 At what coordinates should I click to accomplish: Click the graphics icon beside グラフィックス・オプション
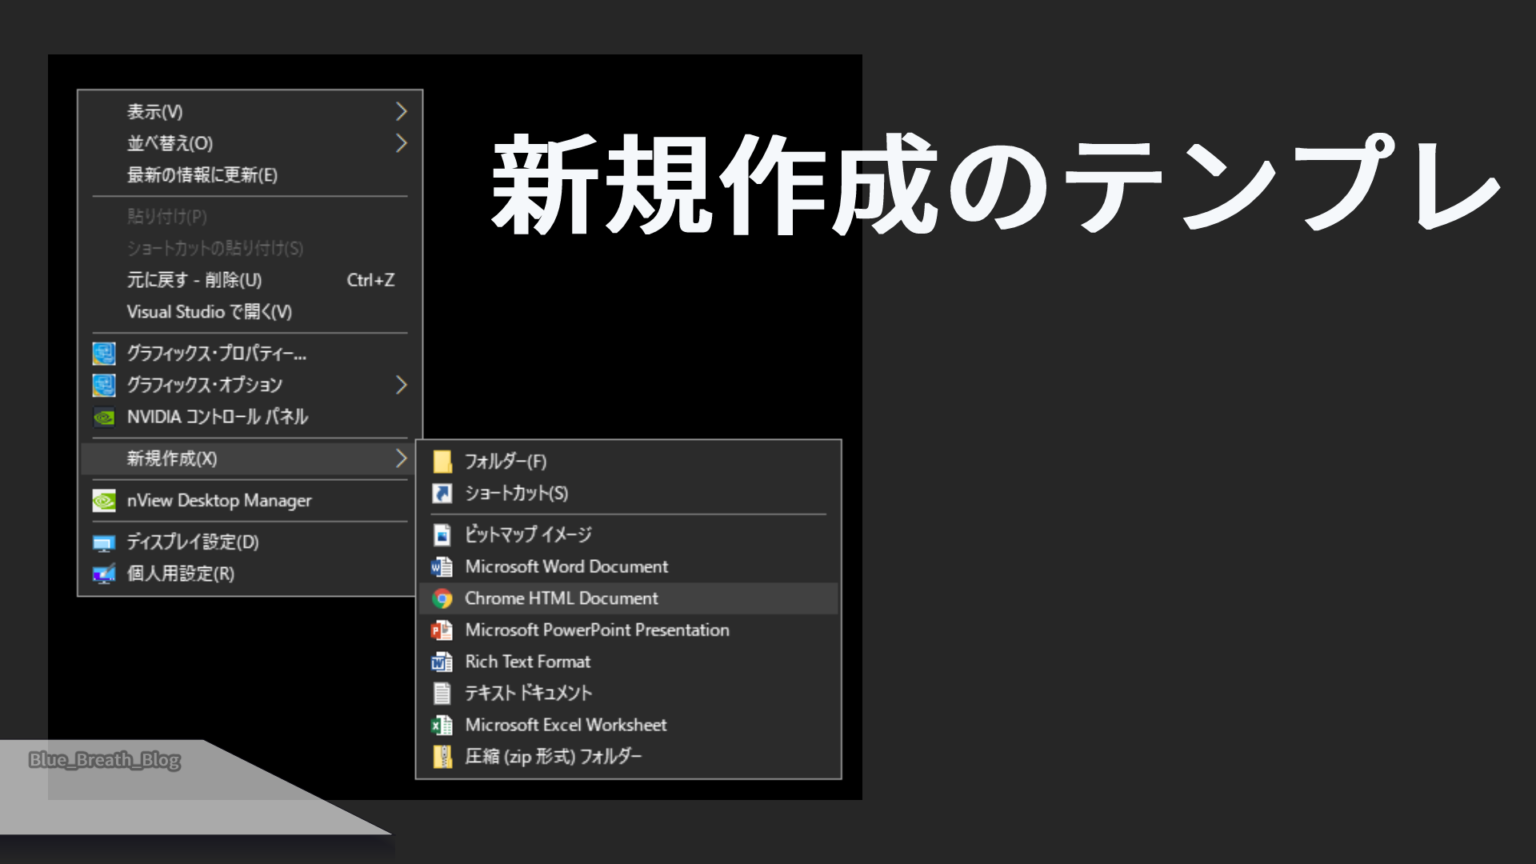point(104,385)
